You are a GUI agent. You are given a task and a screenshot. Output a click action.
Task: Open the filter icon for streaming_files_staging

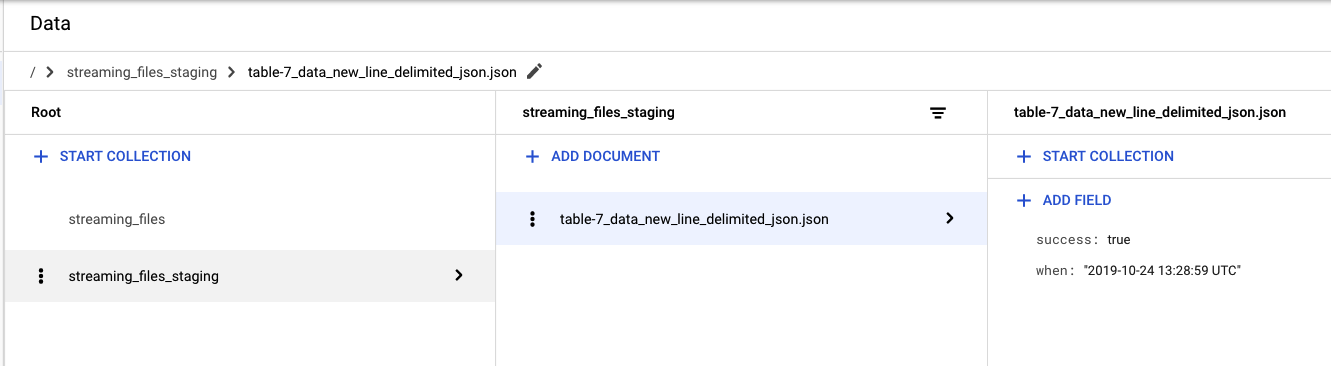coord(938,113)
